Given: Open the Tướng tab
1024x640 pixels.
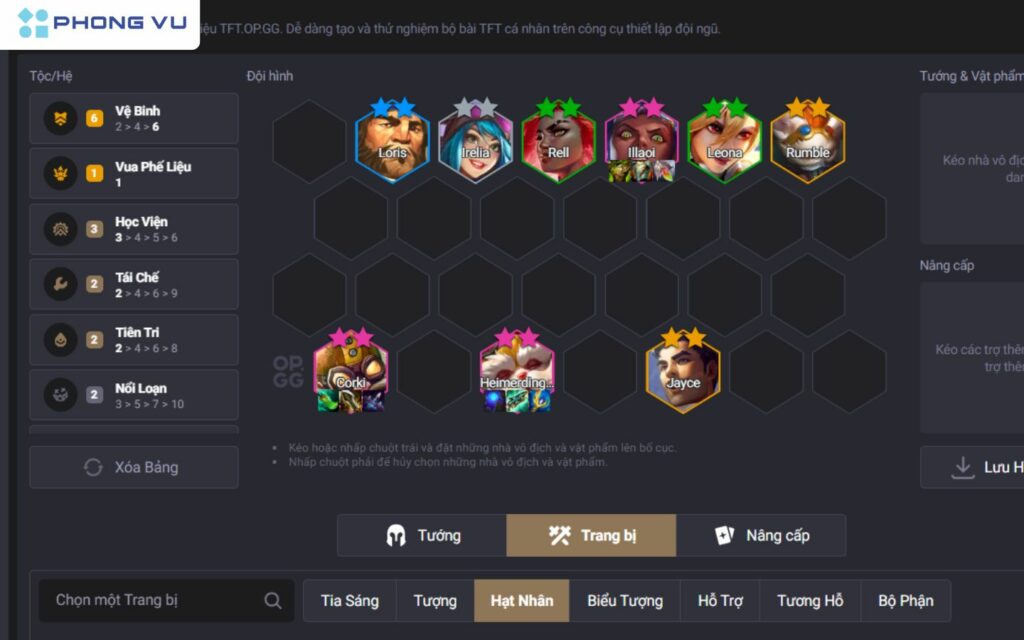Looking at the screenshot, I should click(422, 536).
